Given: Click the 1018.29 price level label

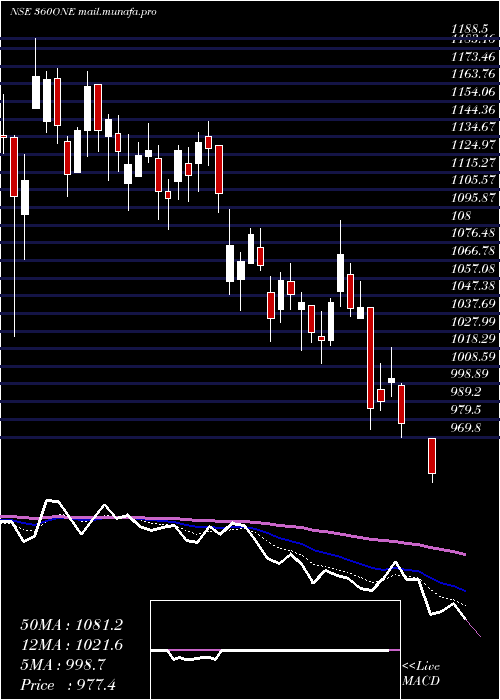Looking at the screenshot, I should 473,339.
